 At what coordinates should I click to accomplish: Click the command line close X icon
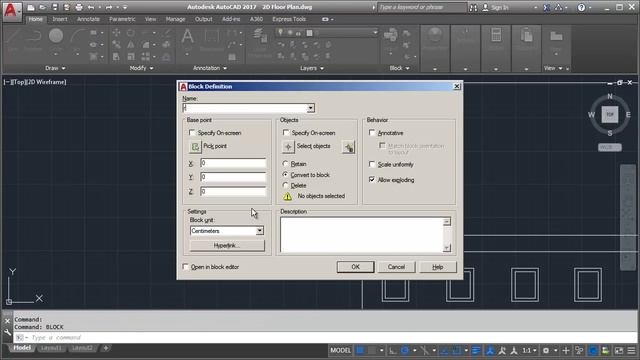(7, 321)
